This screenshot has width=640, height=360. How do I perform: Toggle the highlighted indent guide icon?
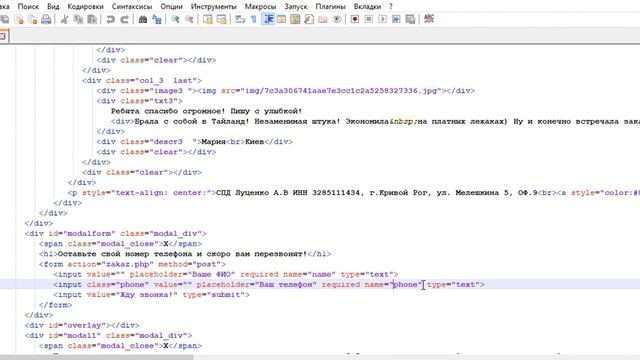click(268, 19)
